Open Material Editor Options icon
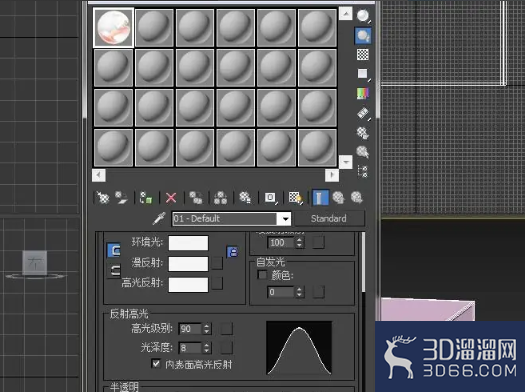The height and width of the screenshot is (392, 525). pyautogui.click(x=363, y=133)
